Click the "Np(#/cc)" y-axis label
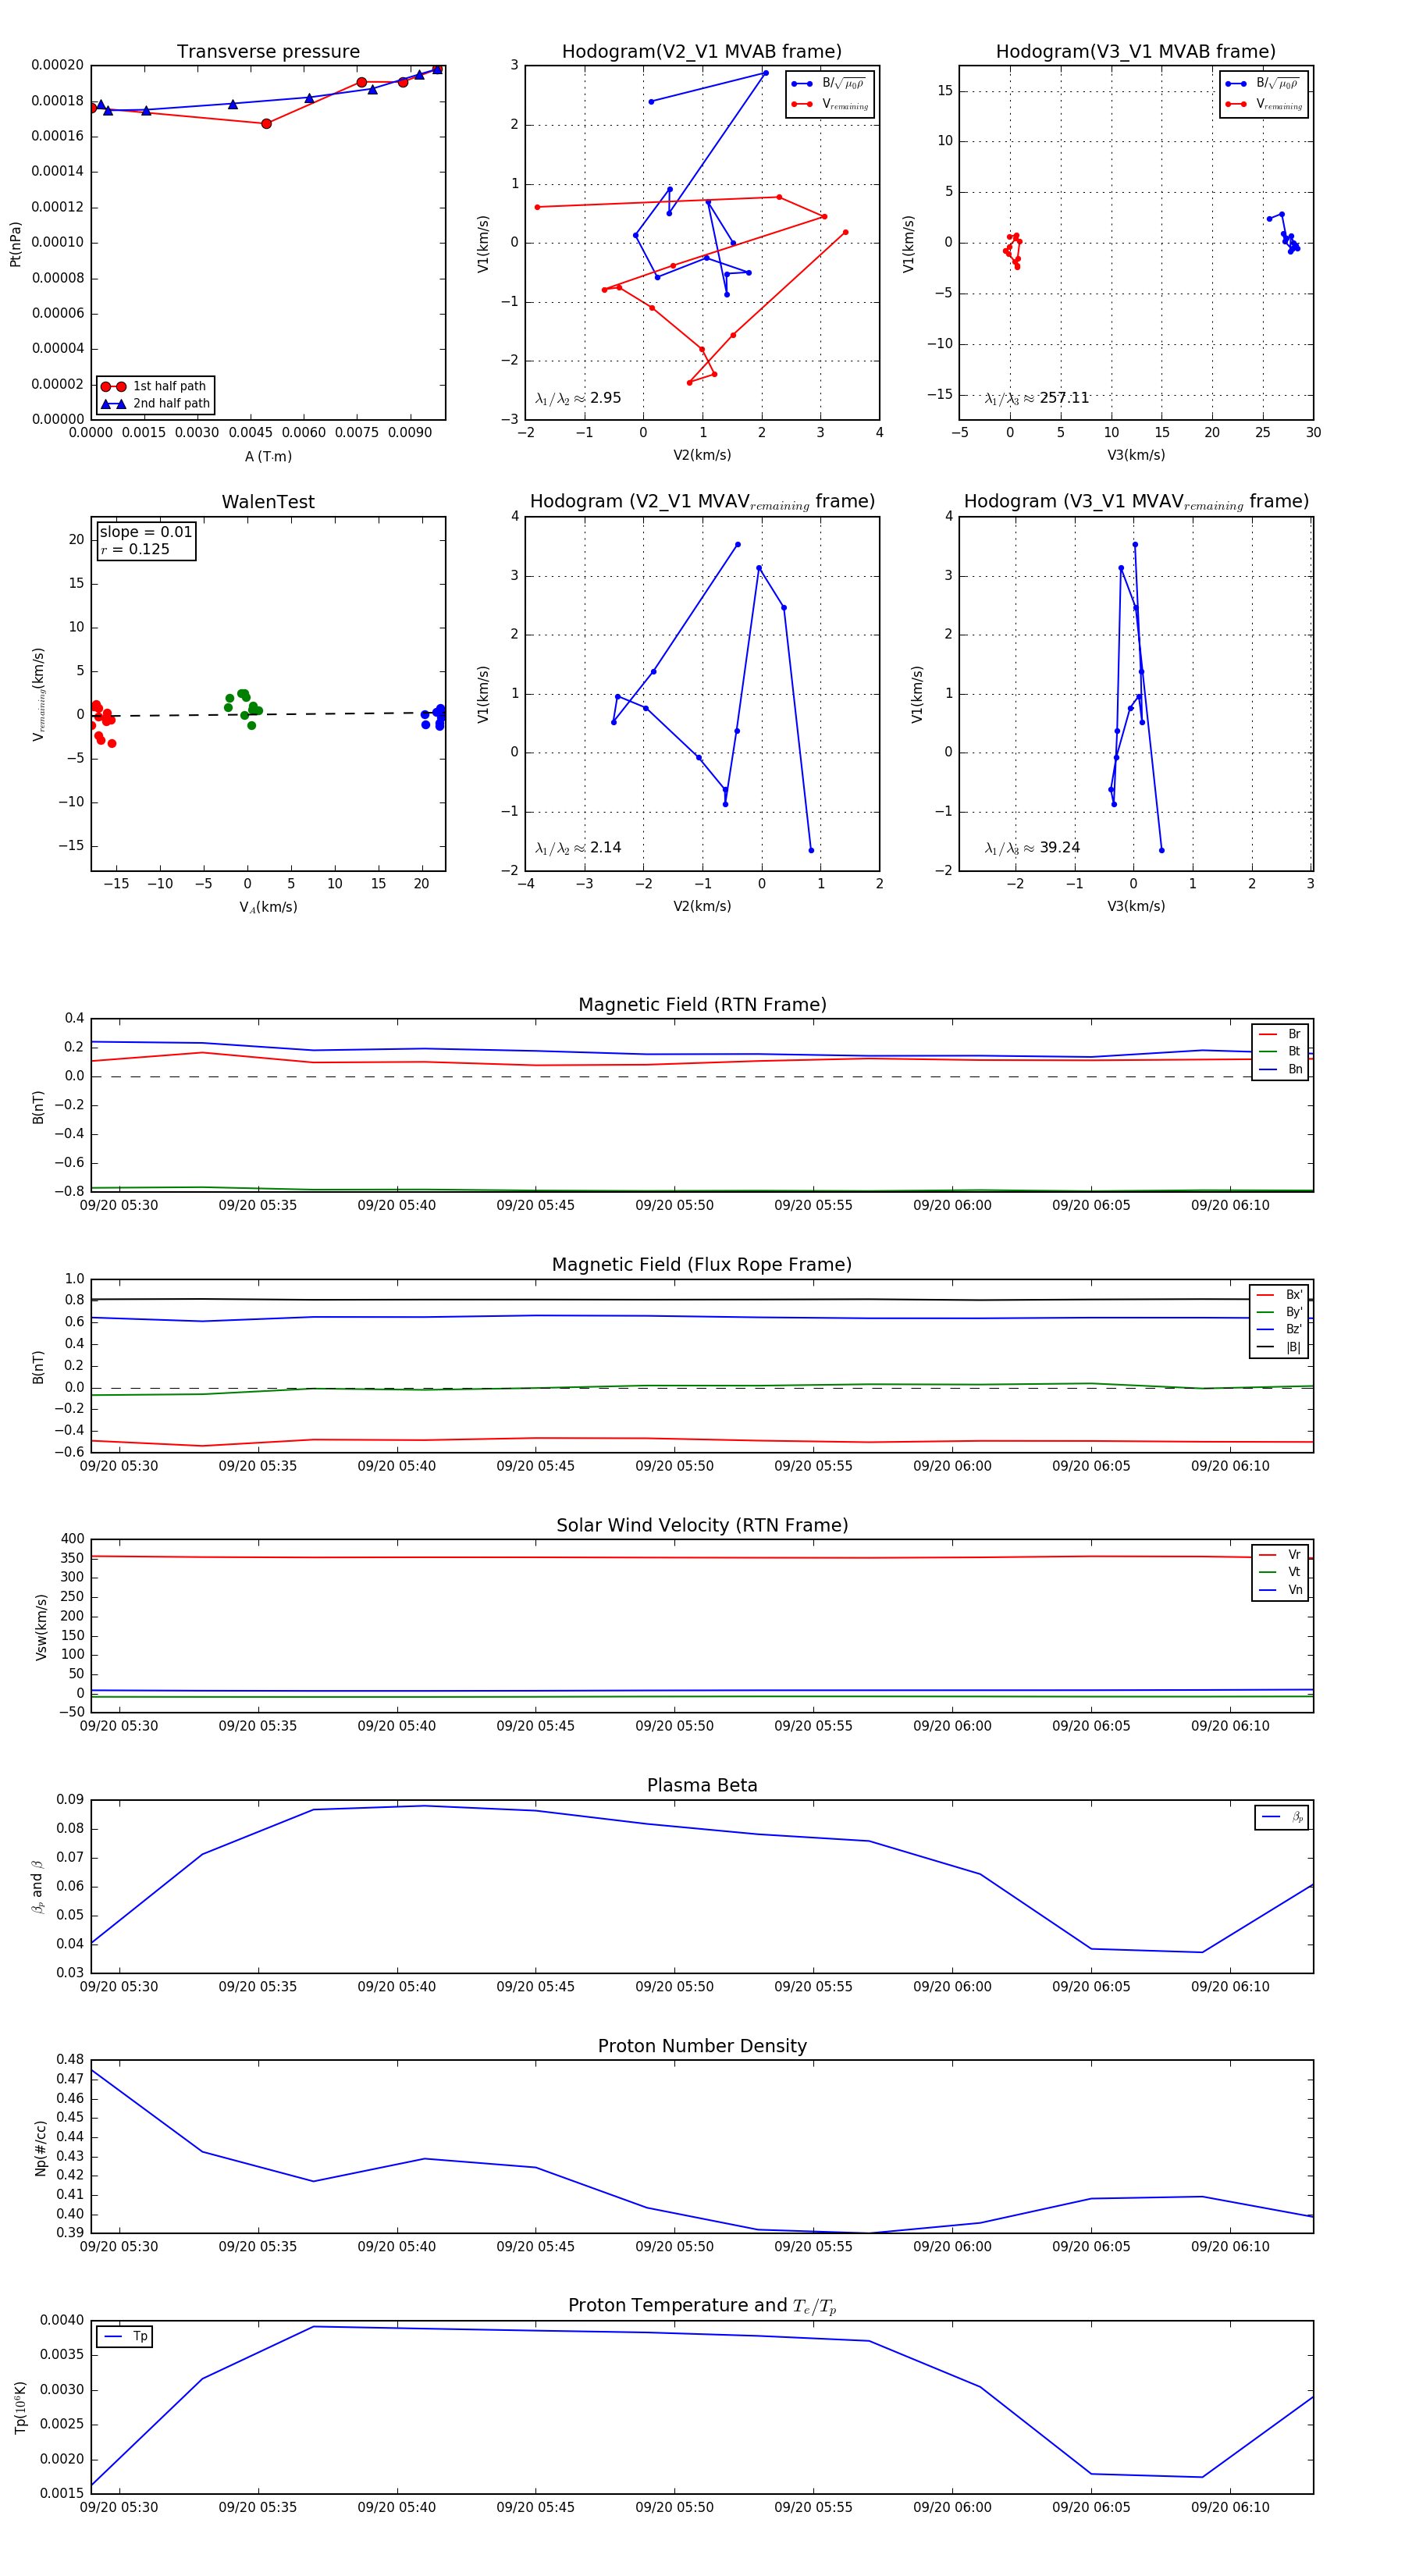Viewport: 1405px width, 2576px height. (x=41, y=2148)
